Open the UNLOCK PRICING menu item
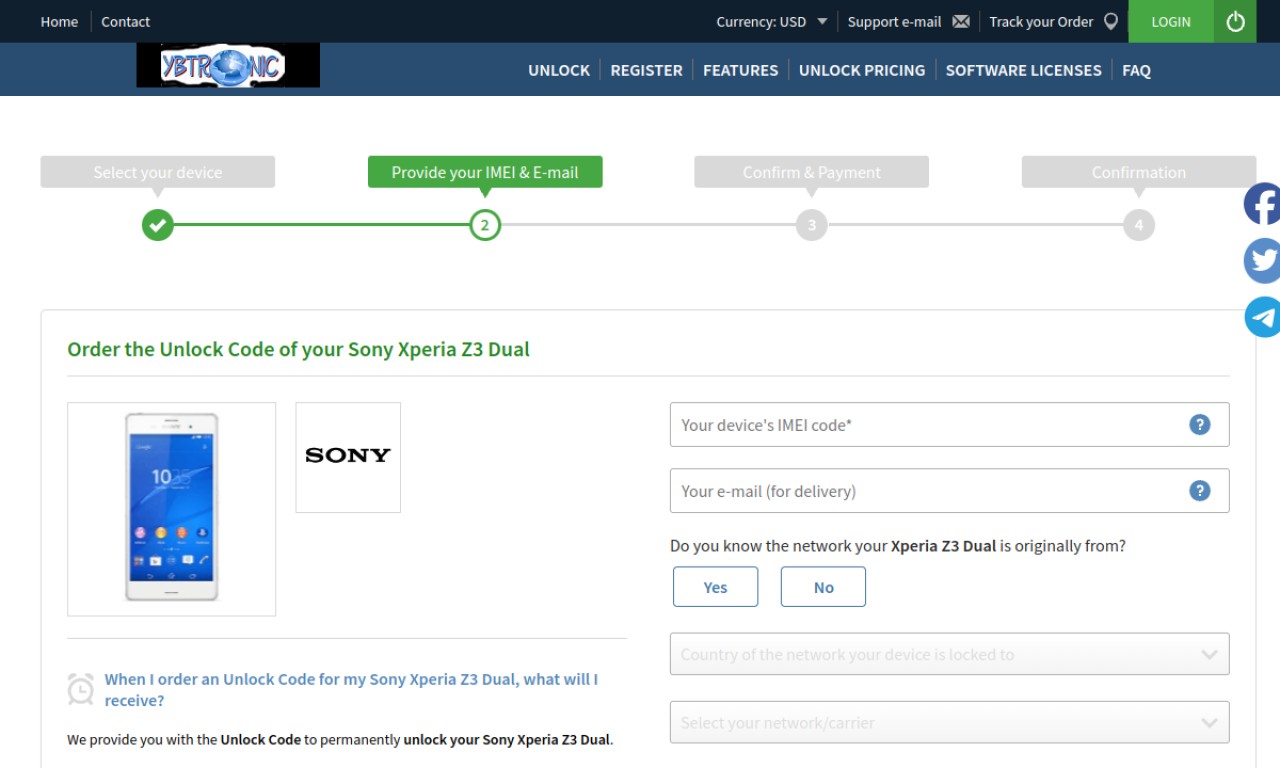 click(862, 70)
